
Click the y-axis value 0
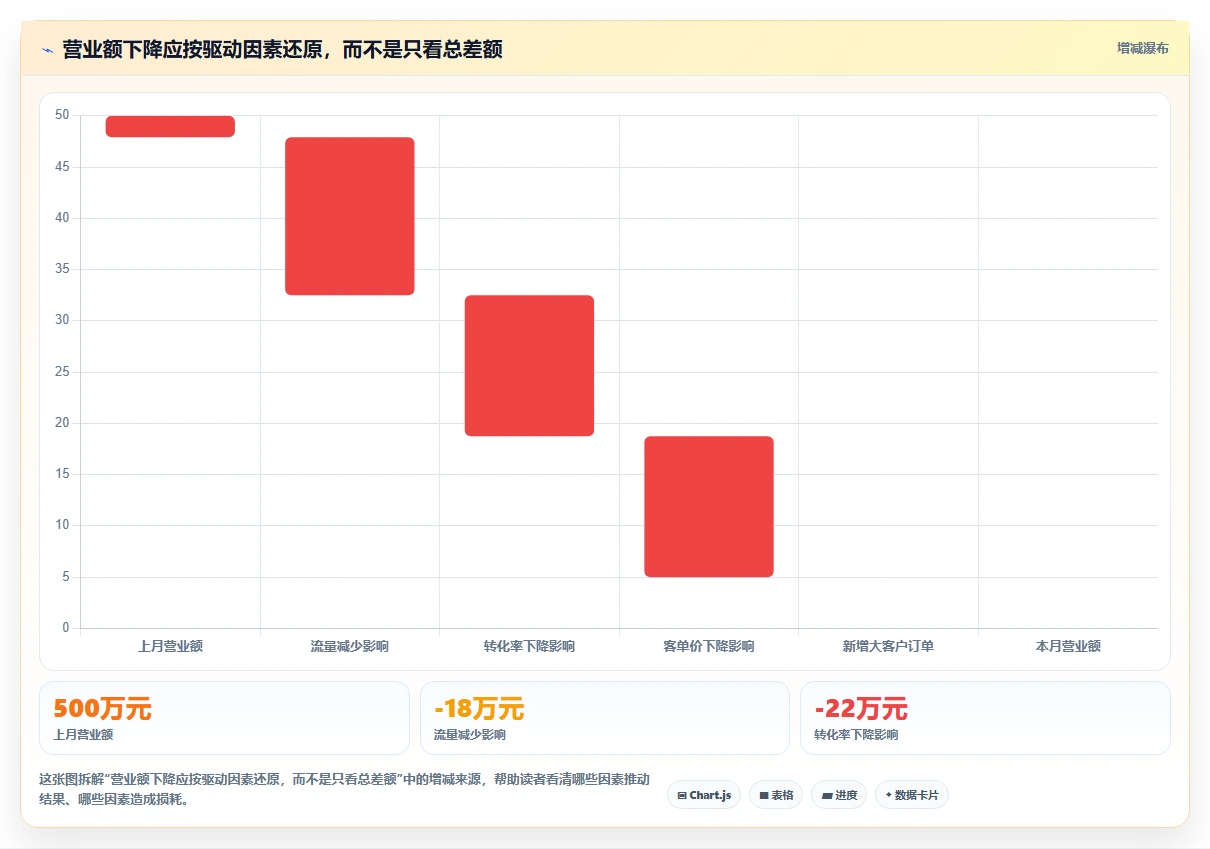click(x=66, y=628)
